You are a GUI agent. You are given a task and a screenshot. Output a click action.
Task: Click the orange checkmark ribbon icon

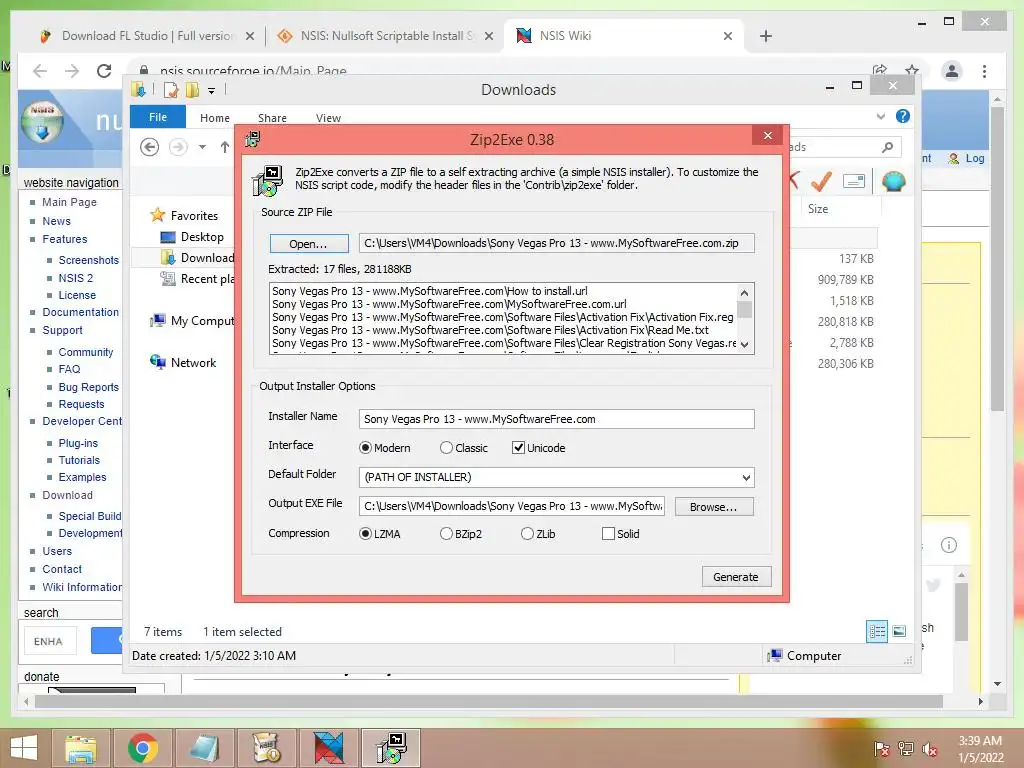coord(822,181)
